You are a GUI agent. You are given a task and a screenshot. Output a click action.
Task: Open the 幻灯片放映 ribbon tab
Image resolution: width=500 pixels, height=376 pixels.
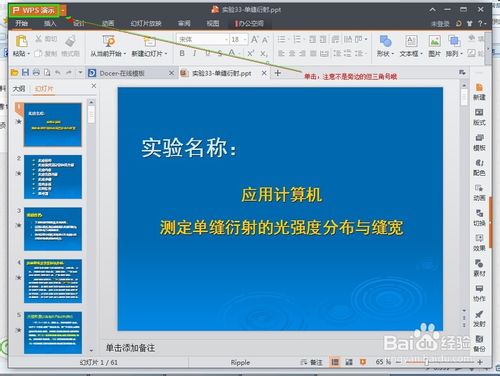[x=146, y=23]
